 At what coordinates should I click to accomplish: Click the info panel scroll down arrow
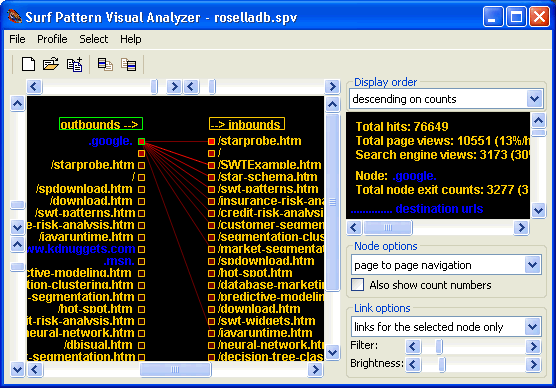click(538, 210)
